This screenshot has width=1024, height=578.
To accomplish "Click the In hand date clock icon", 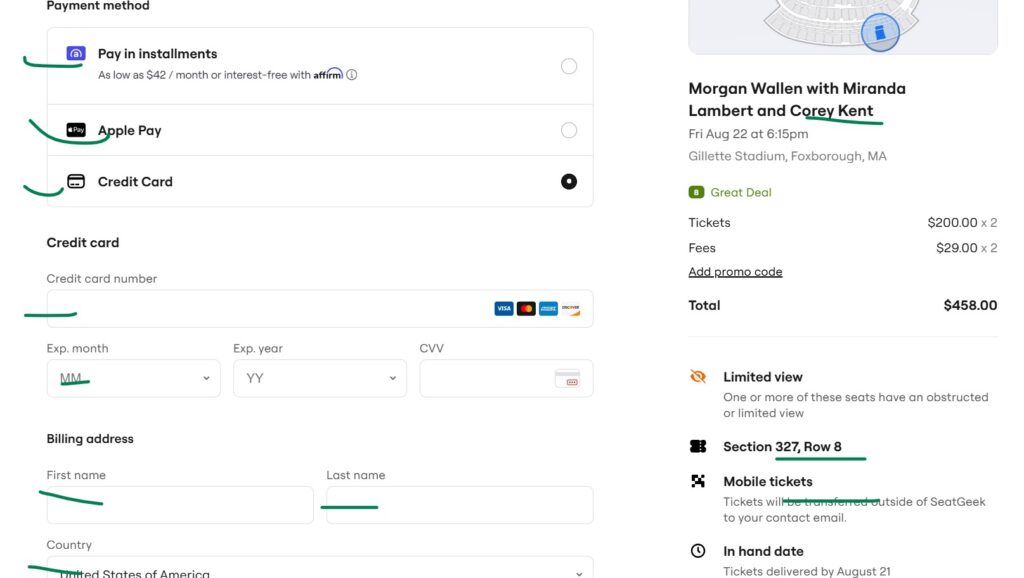I will click(x=698, y=551).
